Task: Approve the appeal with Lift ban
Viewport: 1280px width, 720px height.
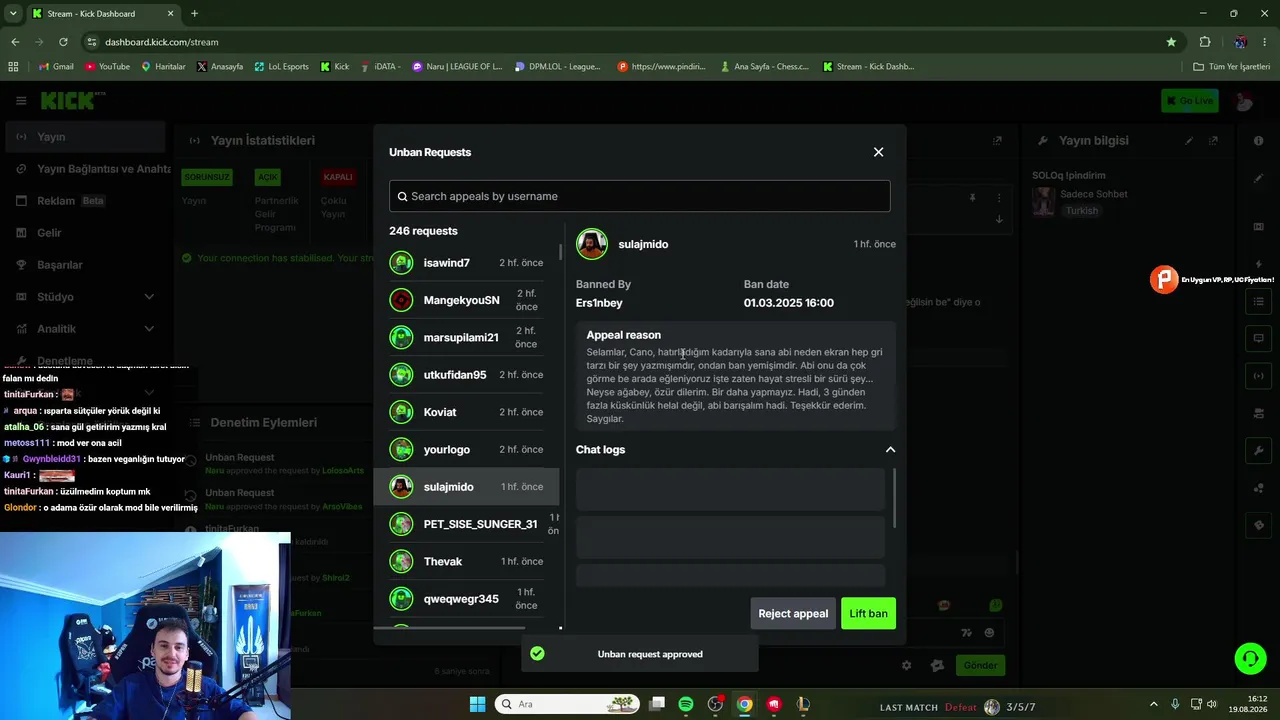Action: [868, 614]
